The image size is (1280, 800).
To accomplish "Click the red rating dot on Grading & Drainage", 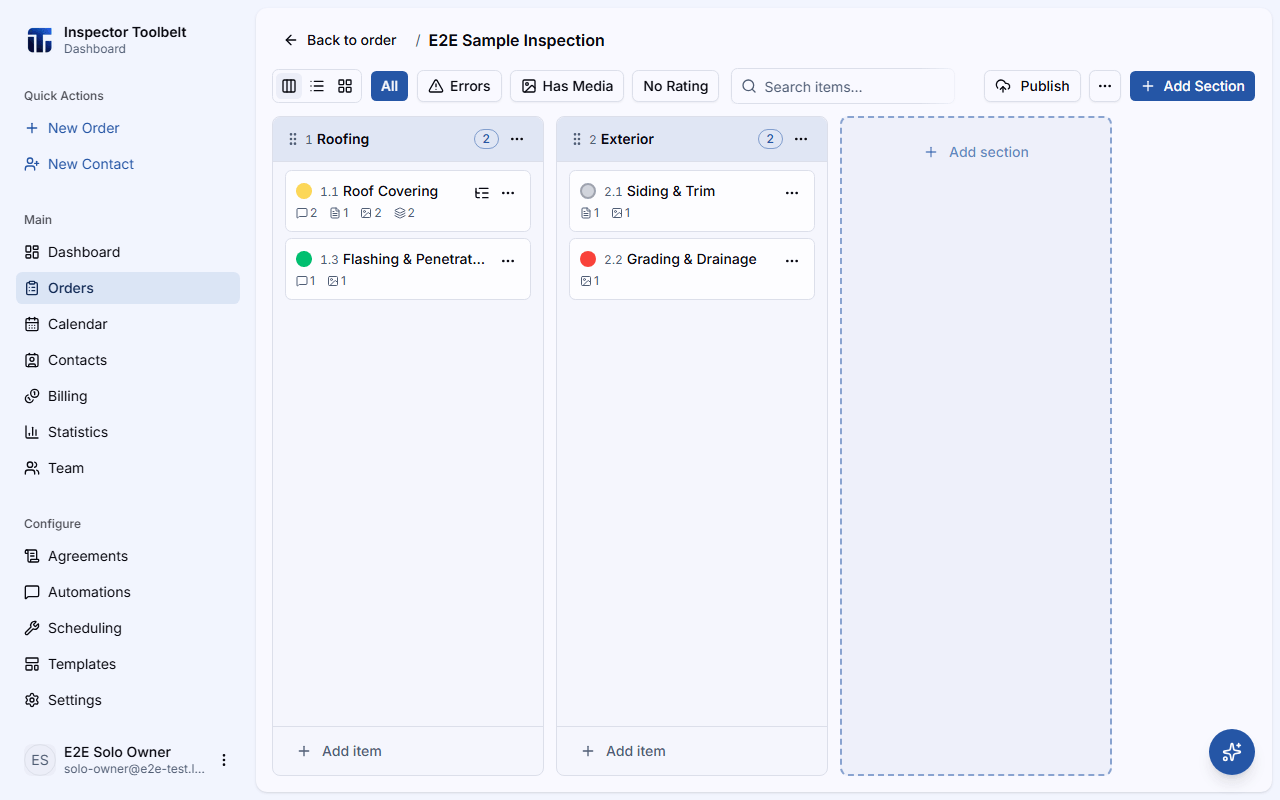I will (x=588, y=259).
